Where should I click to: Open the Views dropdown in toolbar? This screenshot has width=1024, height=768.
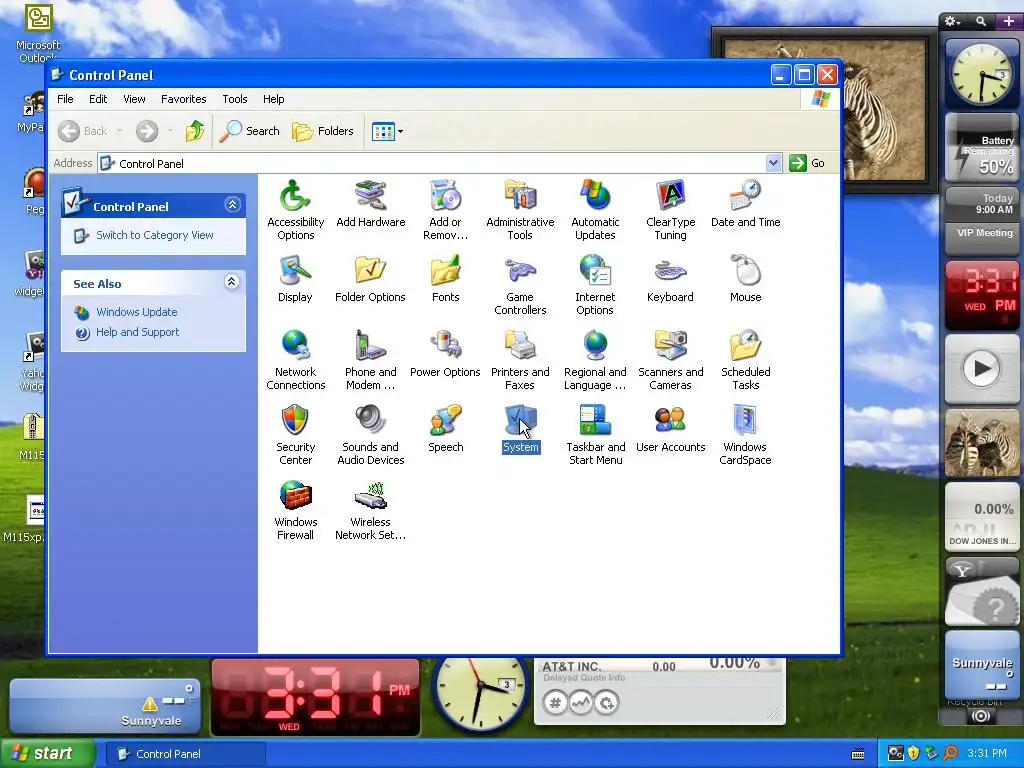pyautogui.click(x=387, y=131)
